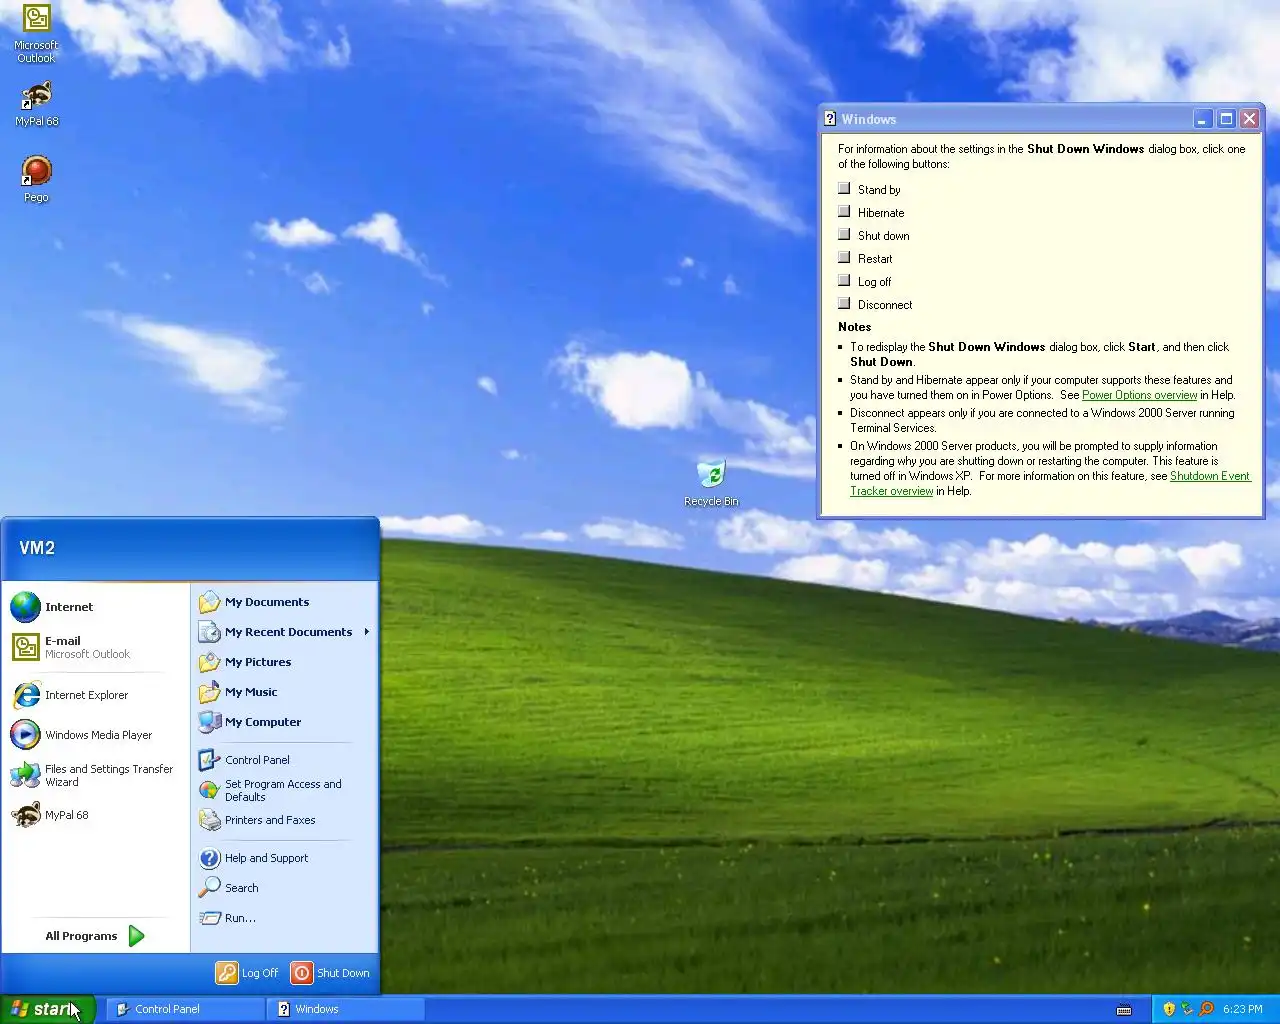
Task: Click the Restart help button
Action: click(844, 257)
